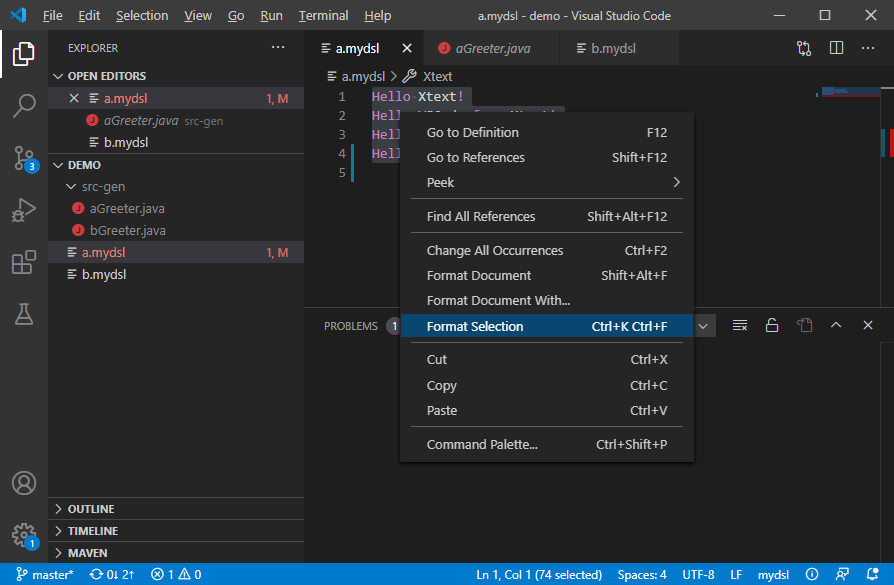The image size is (894, 585).
Task: Click the Explorer more actions ellipsis
Action: click(x=278, y=47)
